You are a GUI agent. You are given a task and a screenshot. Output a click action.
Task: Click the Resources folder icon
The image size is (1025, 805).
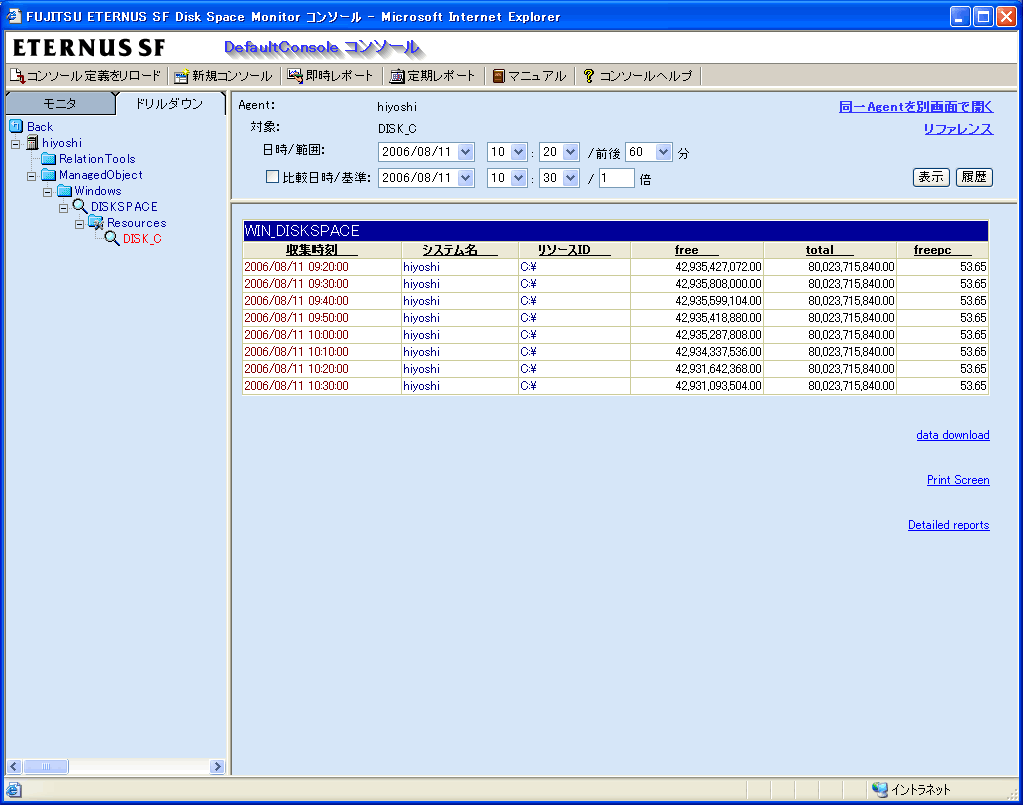pos(96,223)
